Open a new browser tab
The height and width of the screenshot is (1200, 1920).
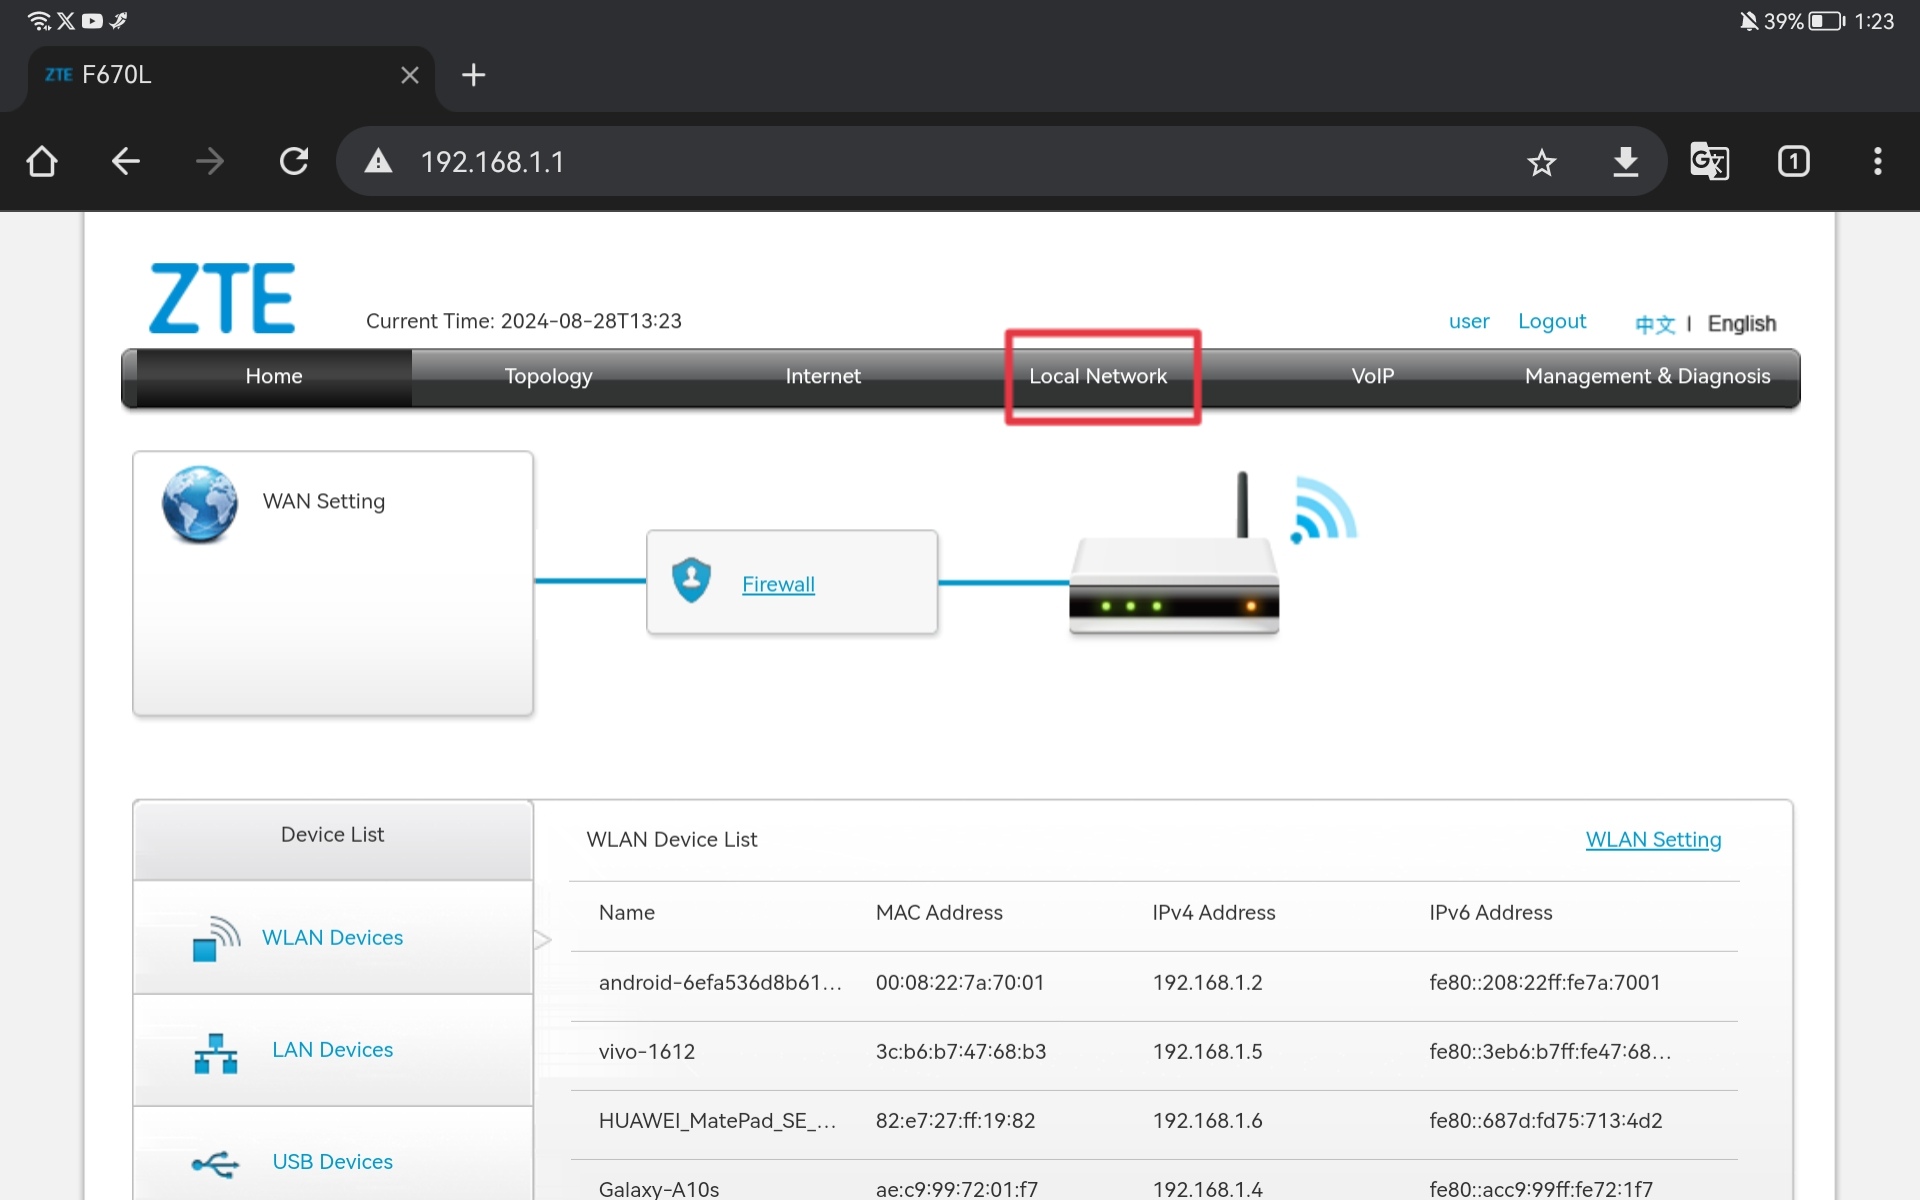[x=473, y=75]
